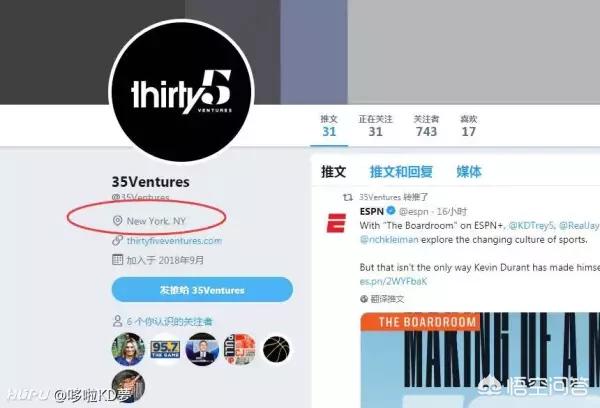
Task: Switch to the 媒体 tab
Action: [x=469, y=172]
